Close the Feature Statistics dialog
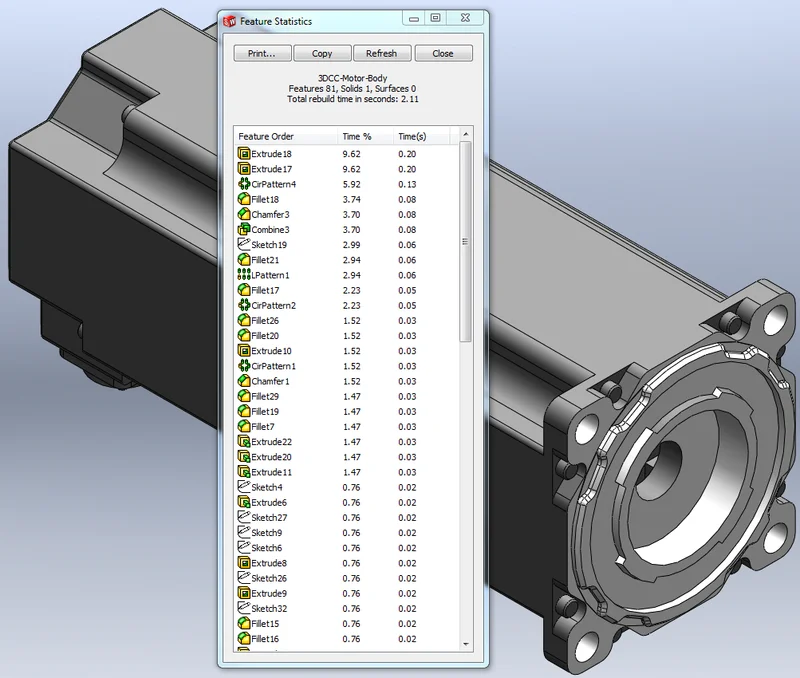The height and width of the screenshot is (678, 800). tap(443, 53)
